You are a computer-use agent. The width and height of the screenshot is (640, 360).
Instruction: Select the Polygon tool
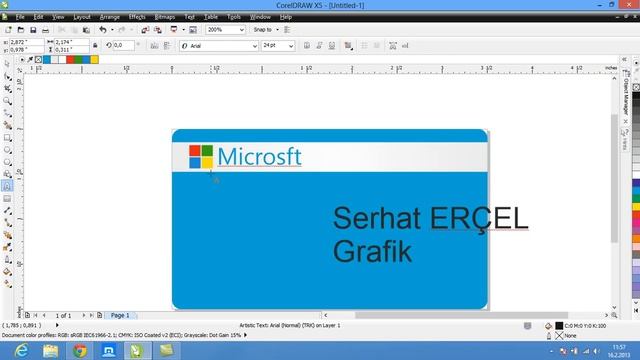(7, 162)
